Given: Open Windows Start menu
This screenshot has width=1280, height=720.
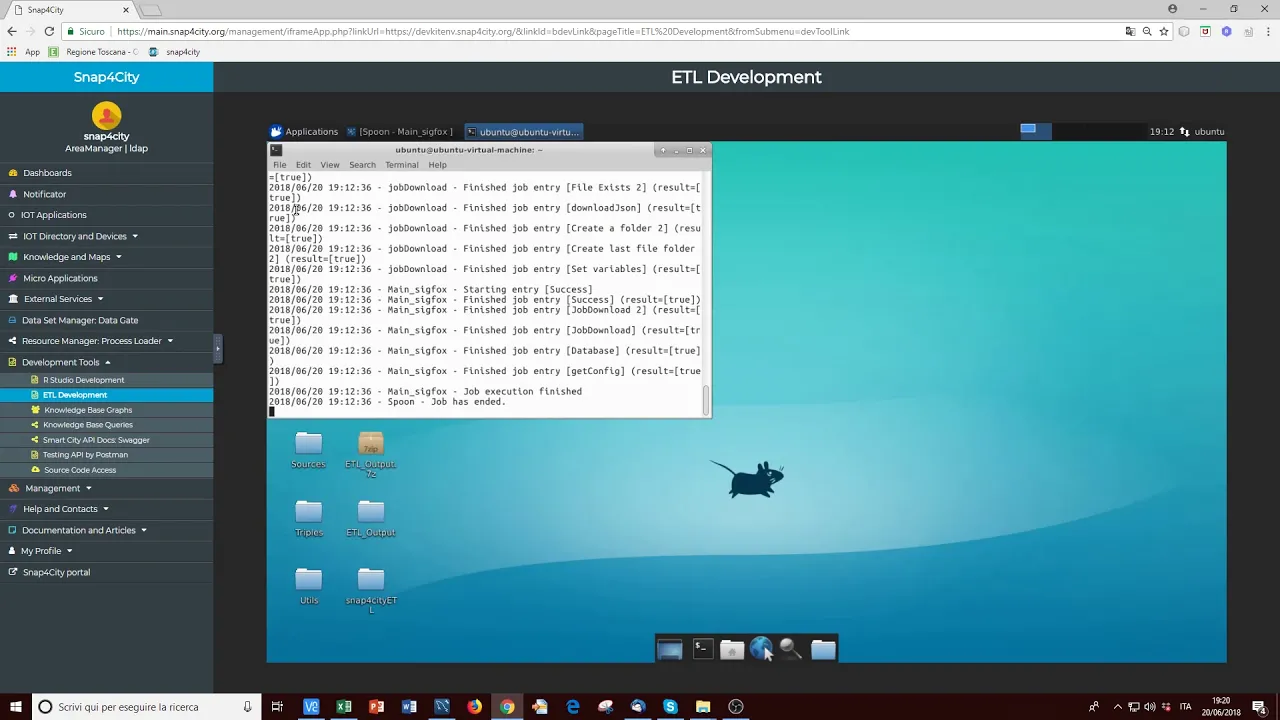Looking at the screenshot, I should (15, 707).
